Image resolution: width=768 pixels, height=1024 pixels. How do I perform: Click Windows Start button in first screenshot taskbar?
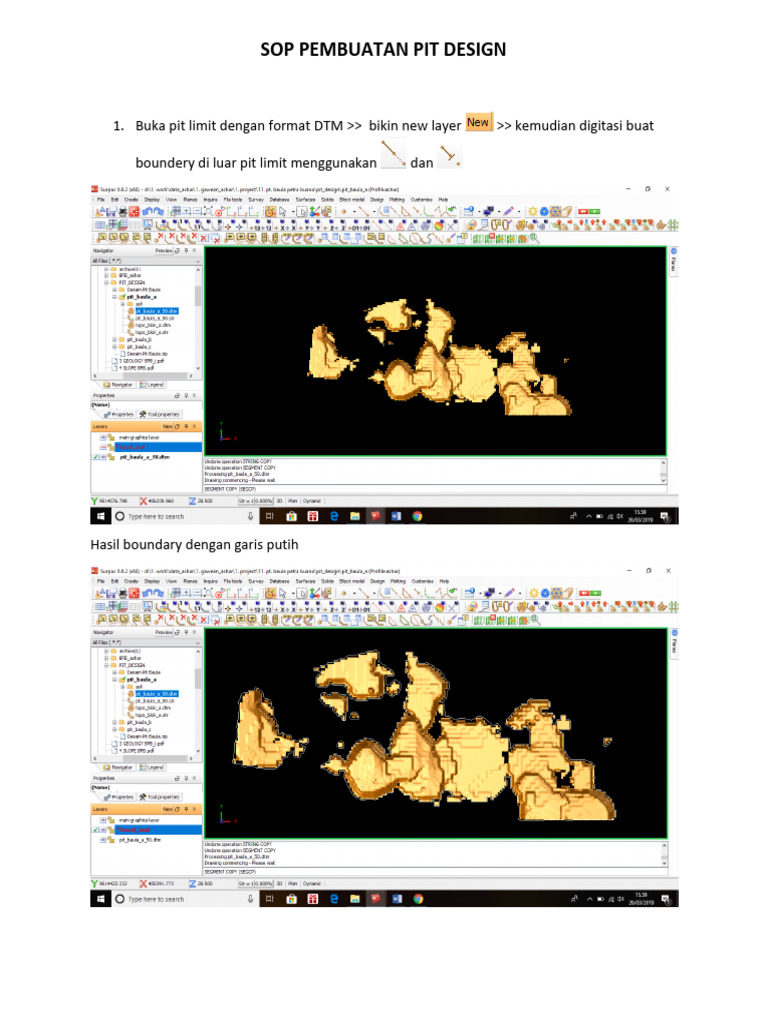click(x=101, y=516)
